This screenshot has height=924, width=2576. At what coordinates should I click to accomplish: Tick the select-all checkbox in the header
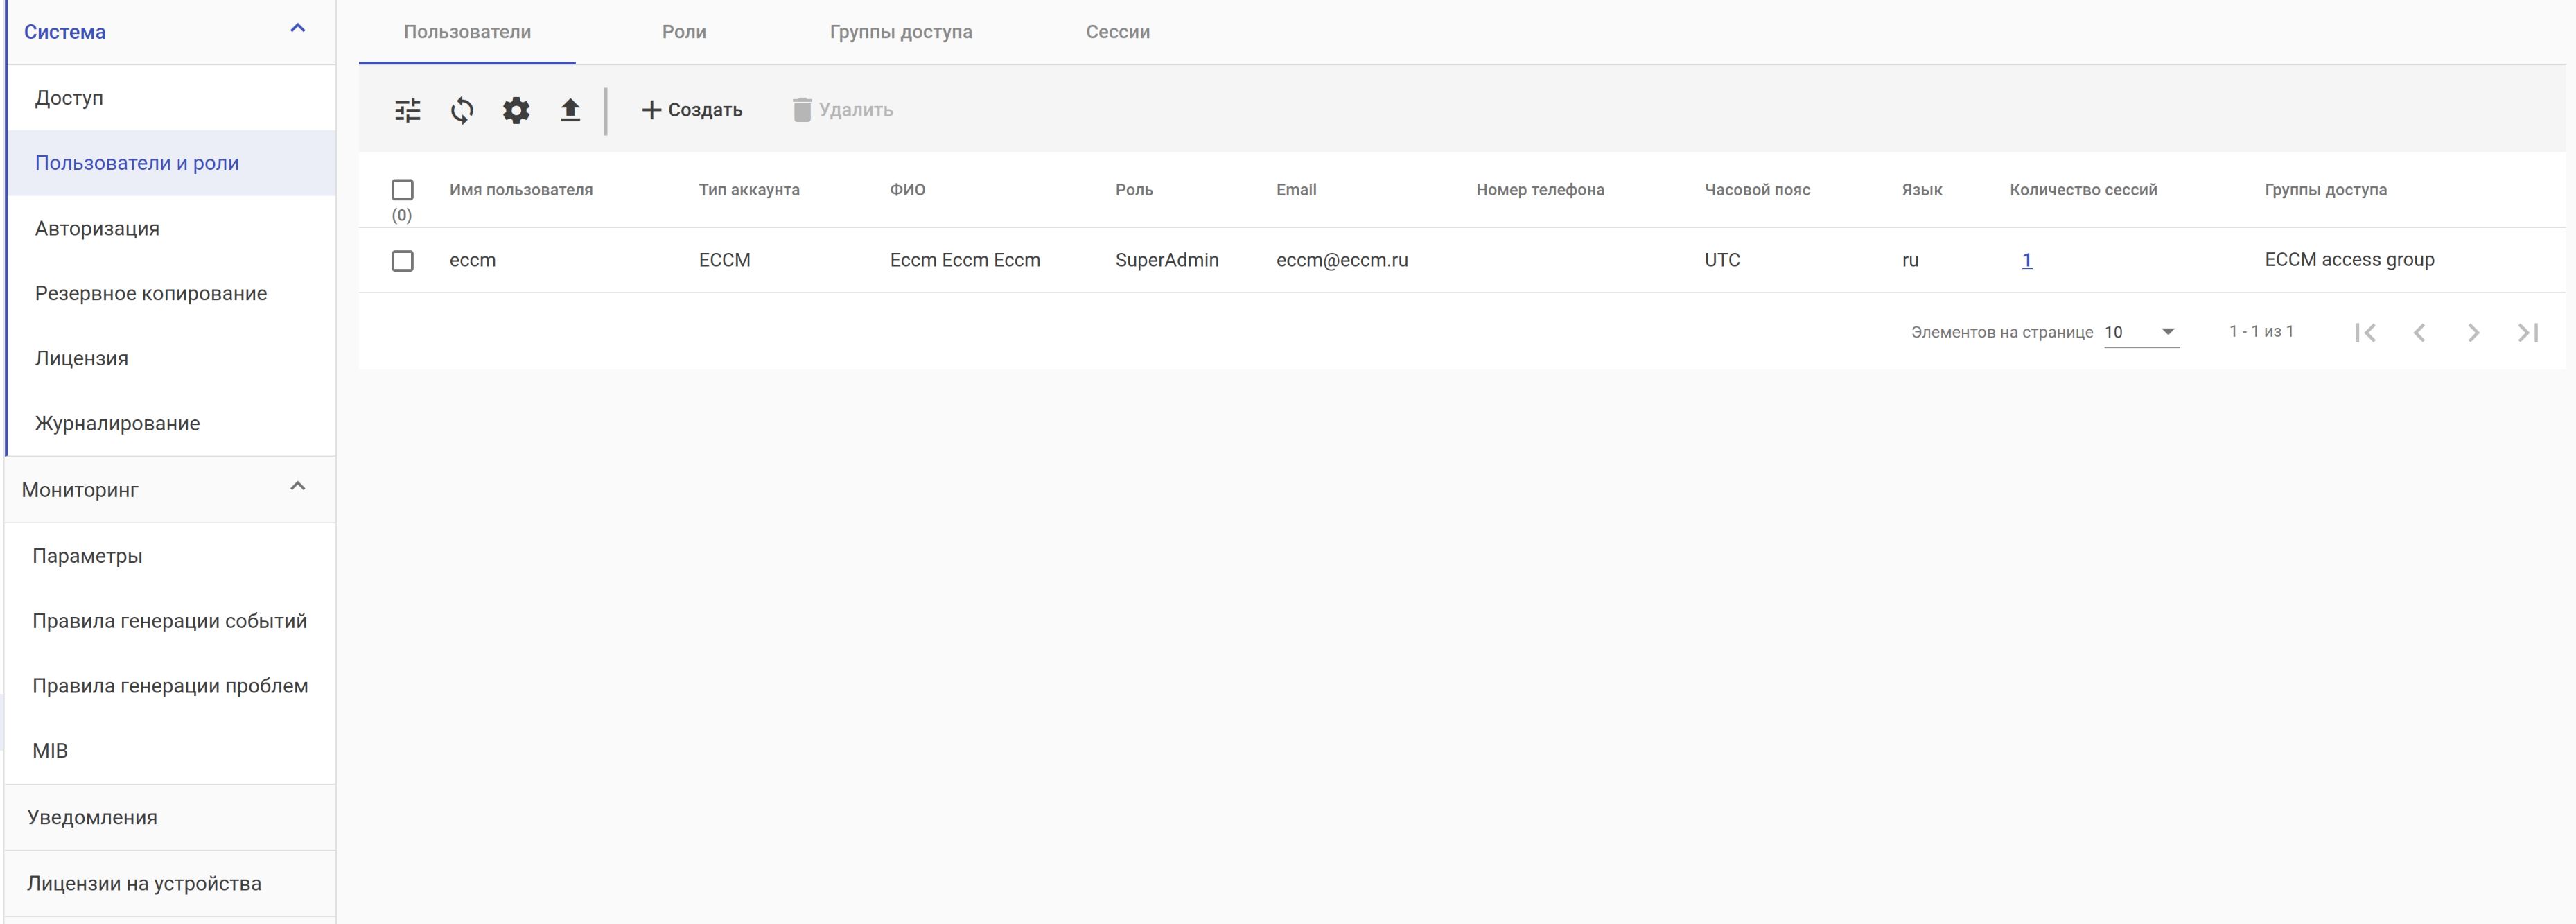[x=402, y=190]
